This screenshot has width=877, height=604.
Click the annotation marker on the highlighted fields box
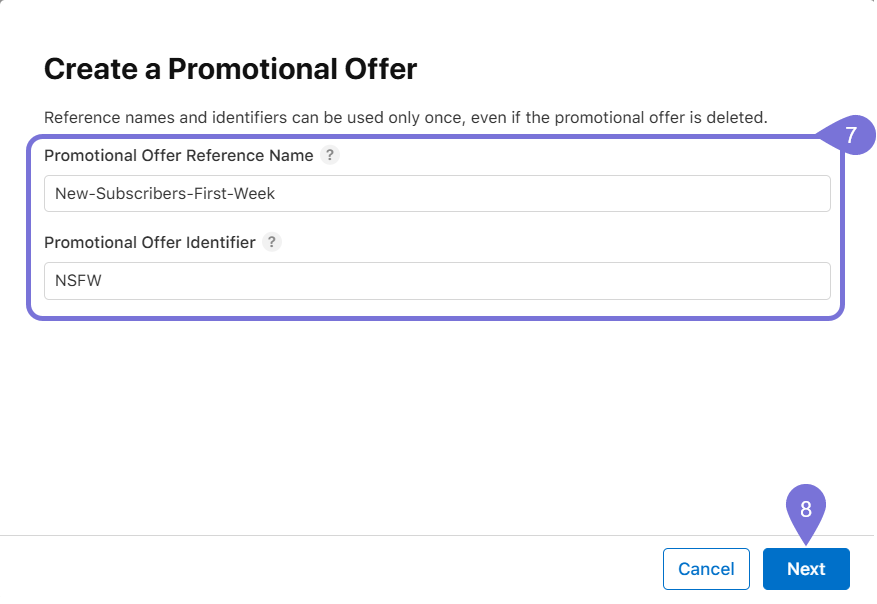[x=855, y=135]
